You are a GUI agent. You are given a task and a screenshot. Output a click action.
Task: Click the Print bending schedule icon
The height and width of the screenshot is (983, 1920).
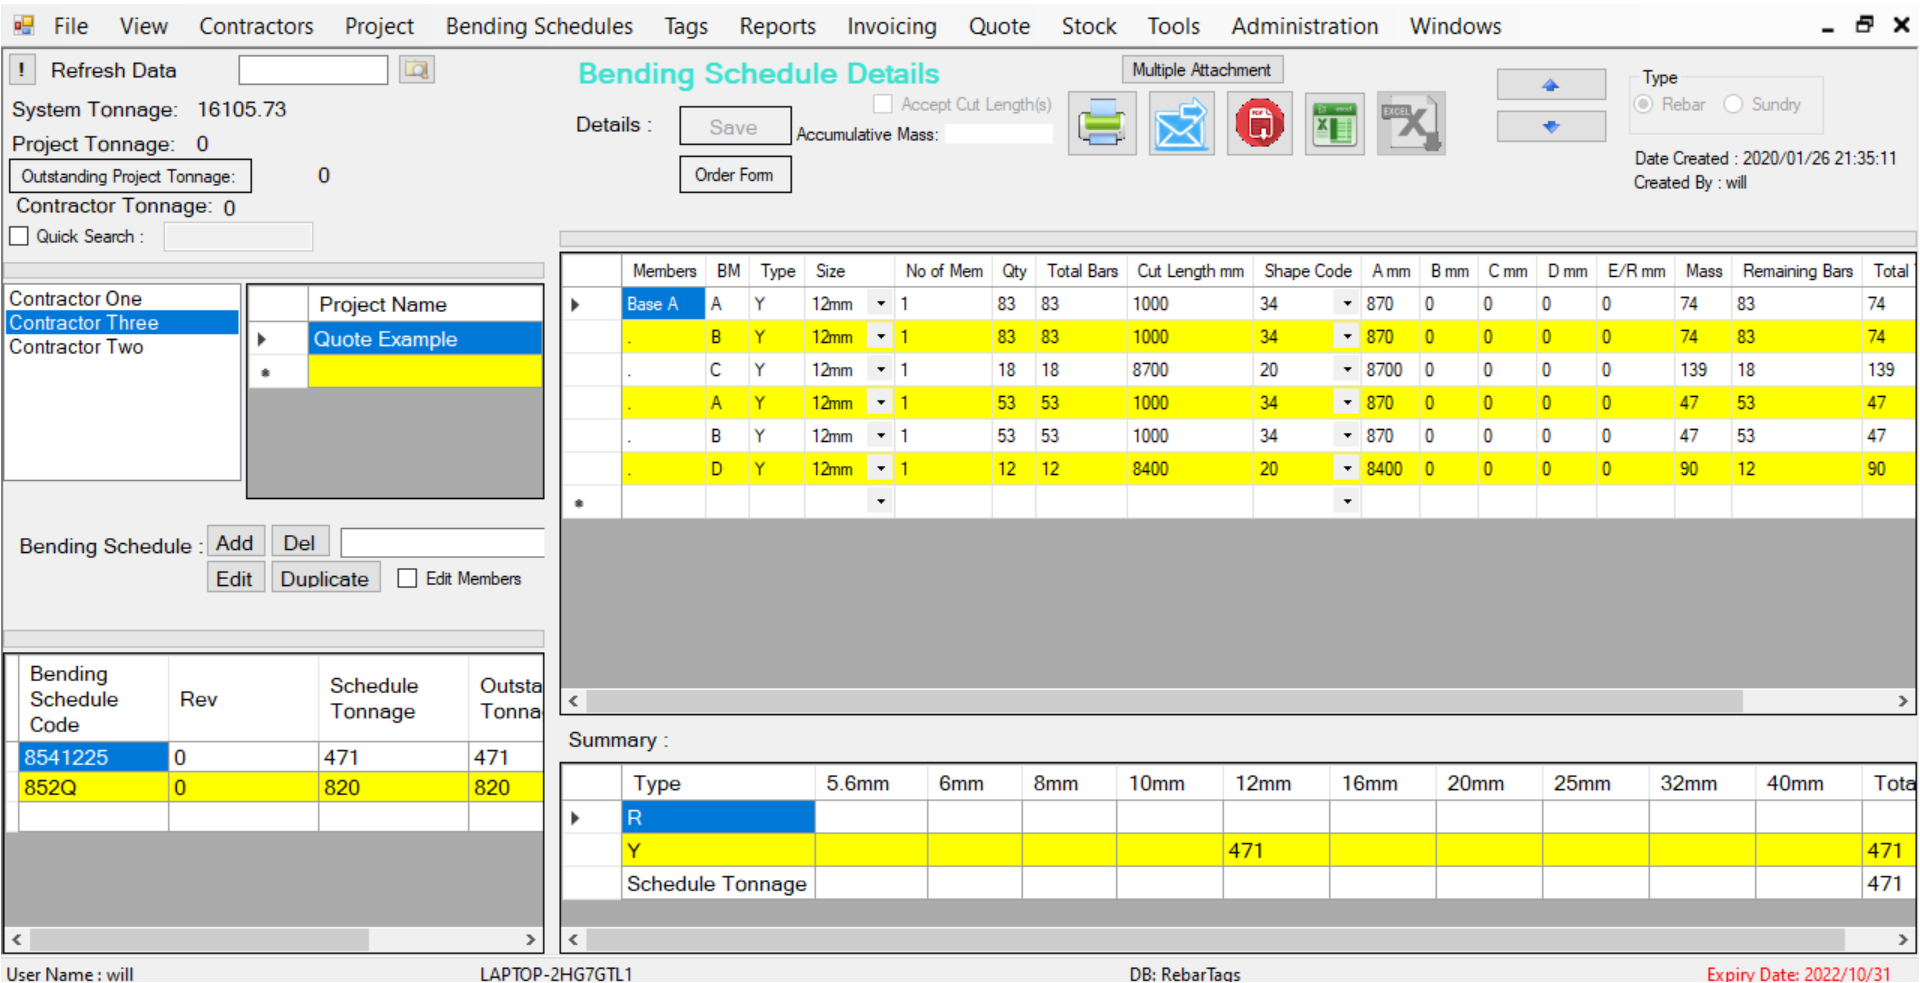pos(1101,123)
